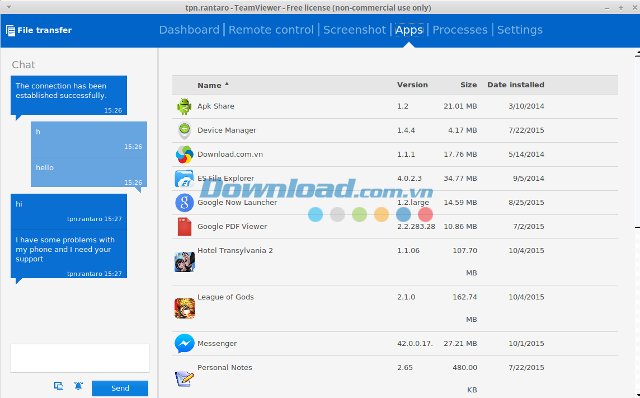Switch to the Dashboard tab
Viewport: 640px width, 398px height.
(x=189, y=30)
